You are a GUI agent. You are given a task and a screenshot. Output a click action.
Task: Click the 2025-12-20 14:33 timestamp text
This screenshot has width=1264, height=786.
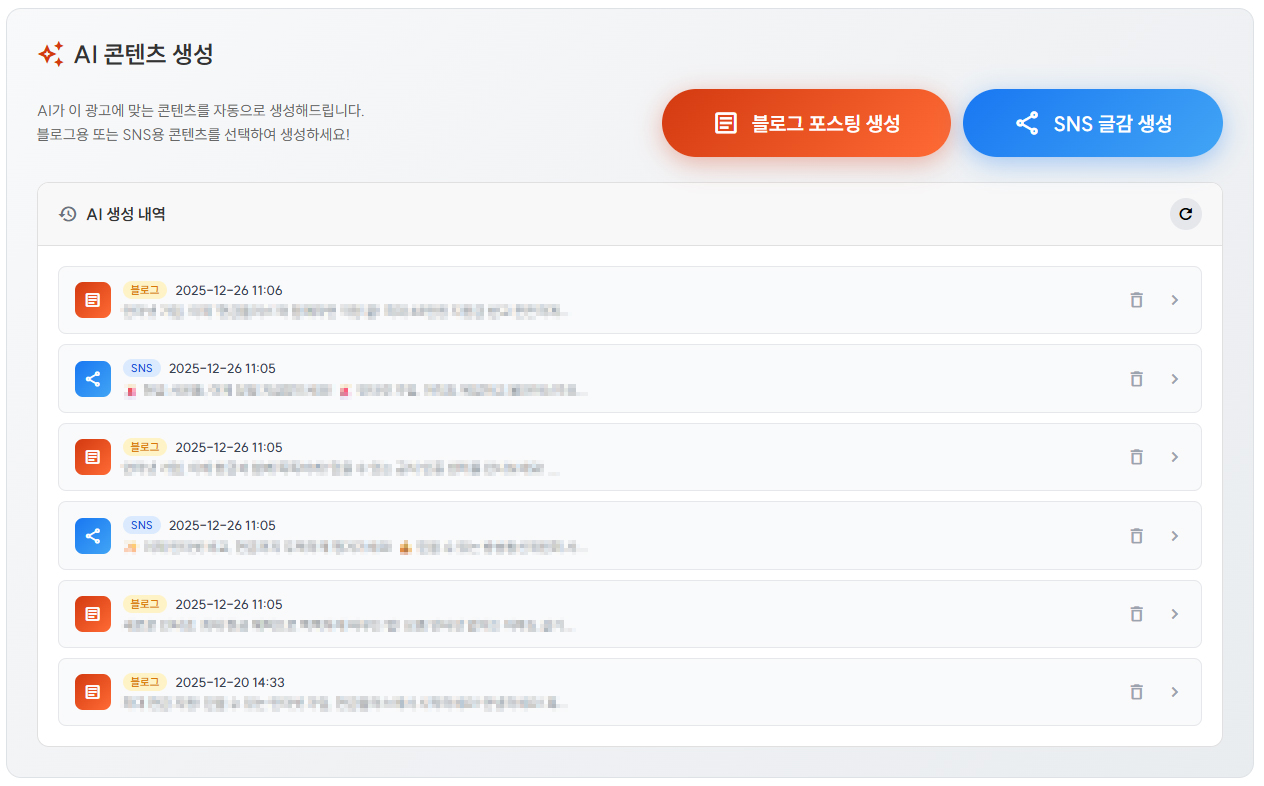tap(230, 682)
